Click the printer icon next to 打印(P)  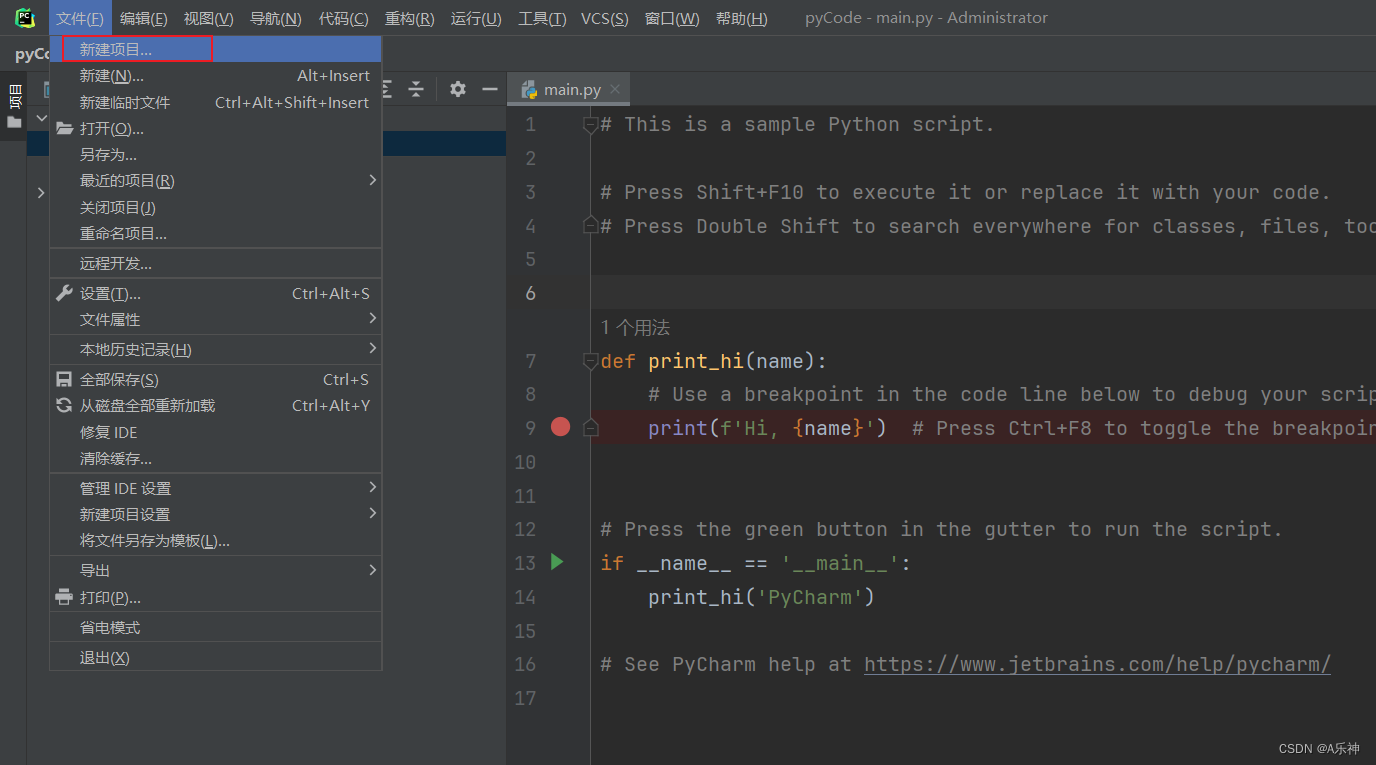coord(64,597)
